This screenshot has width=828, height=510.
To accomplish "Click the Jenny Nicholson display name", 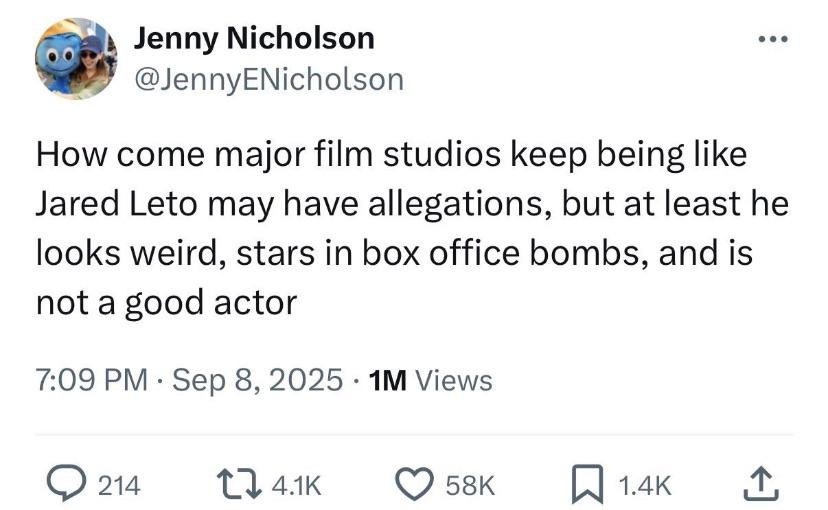I will pyautogui.click(x=254, y=39).
